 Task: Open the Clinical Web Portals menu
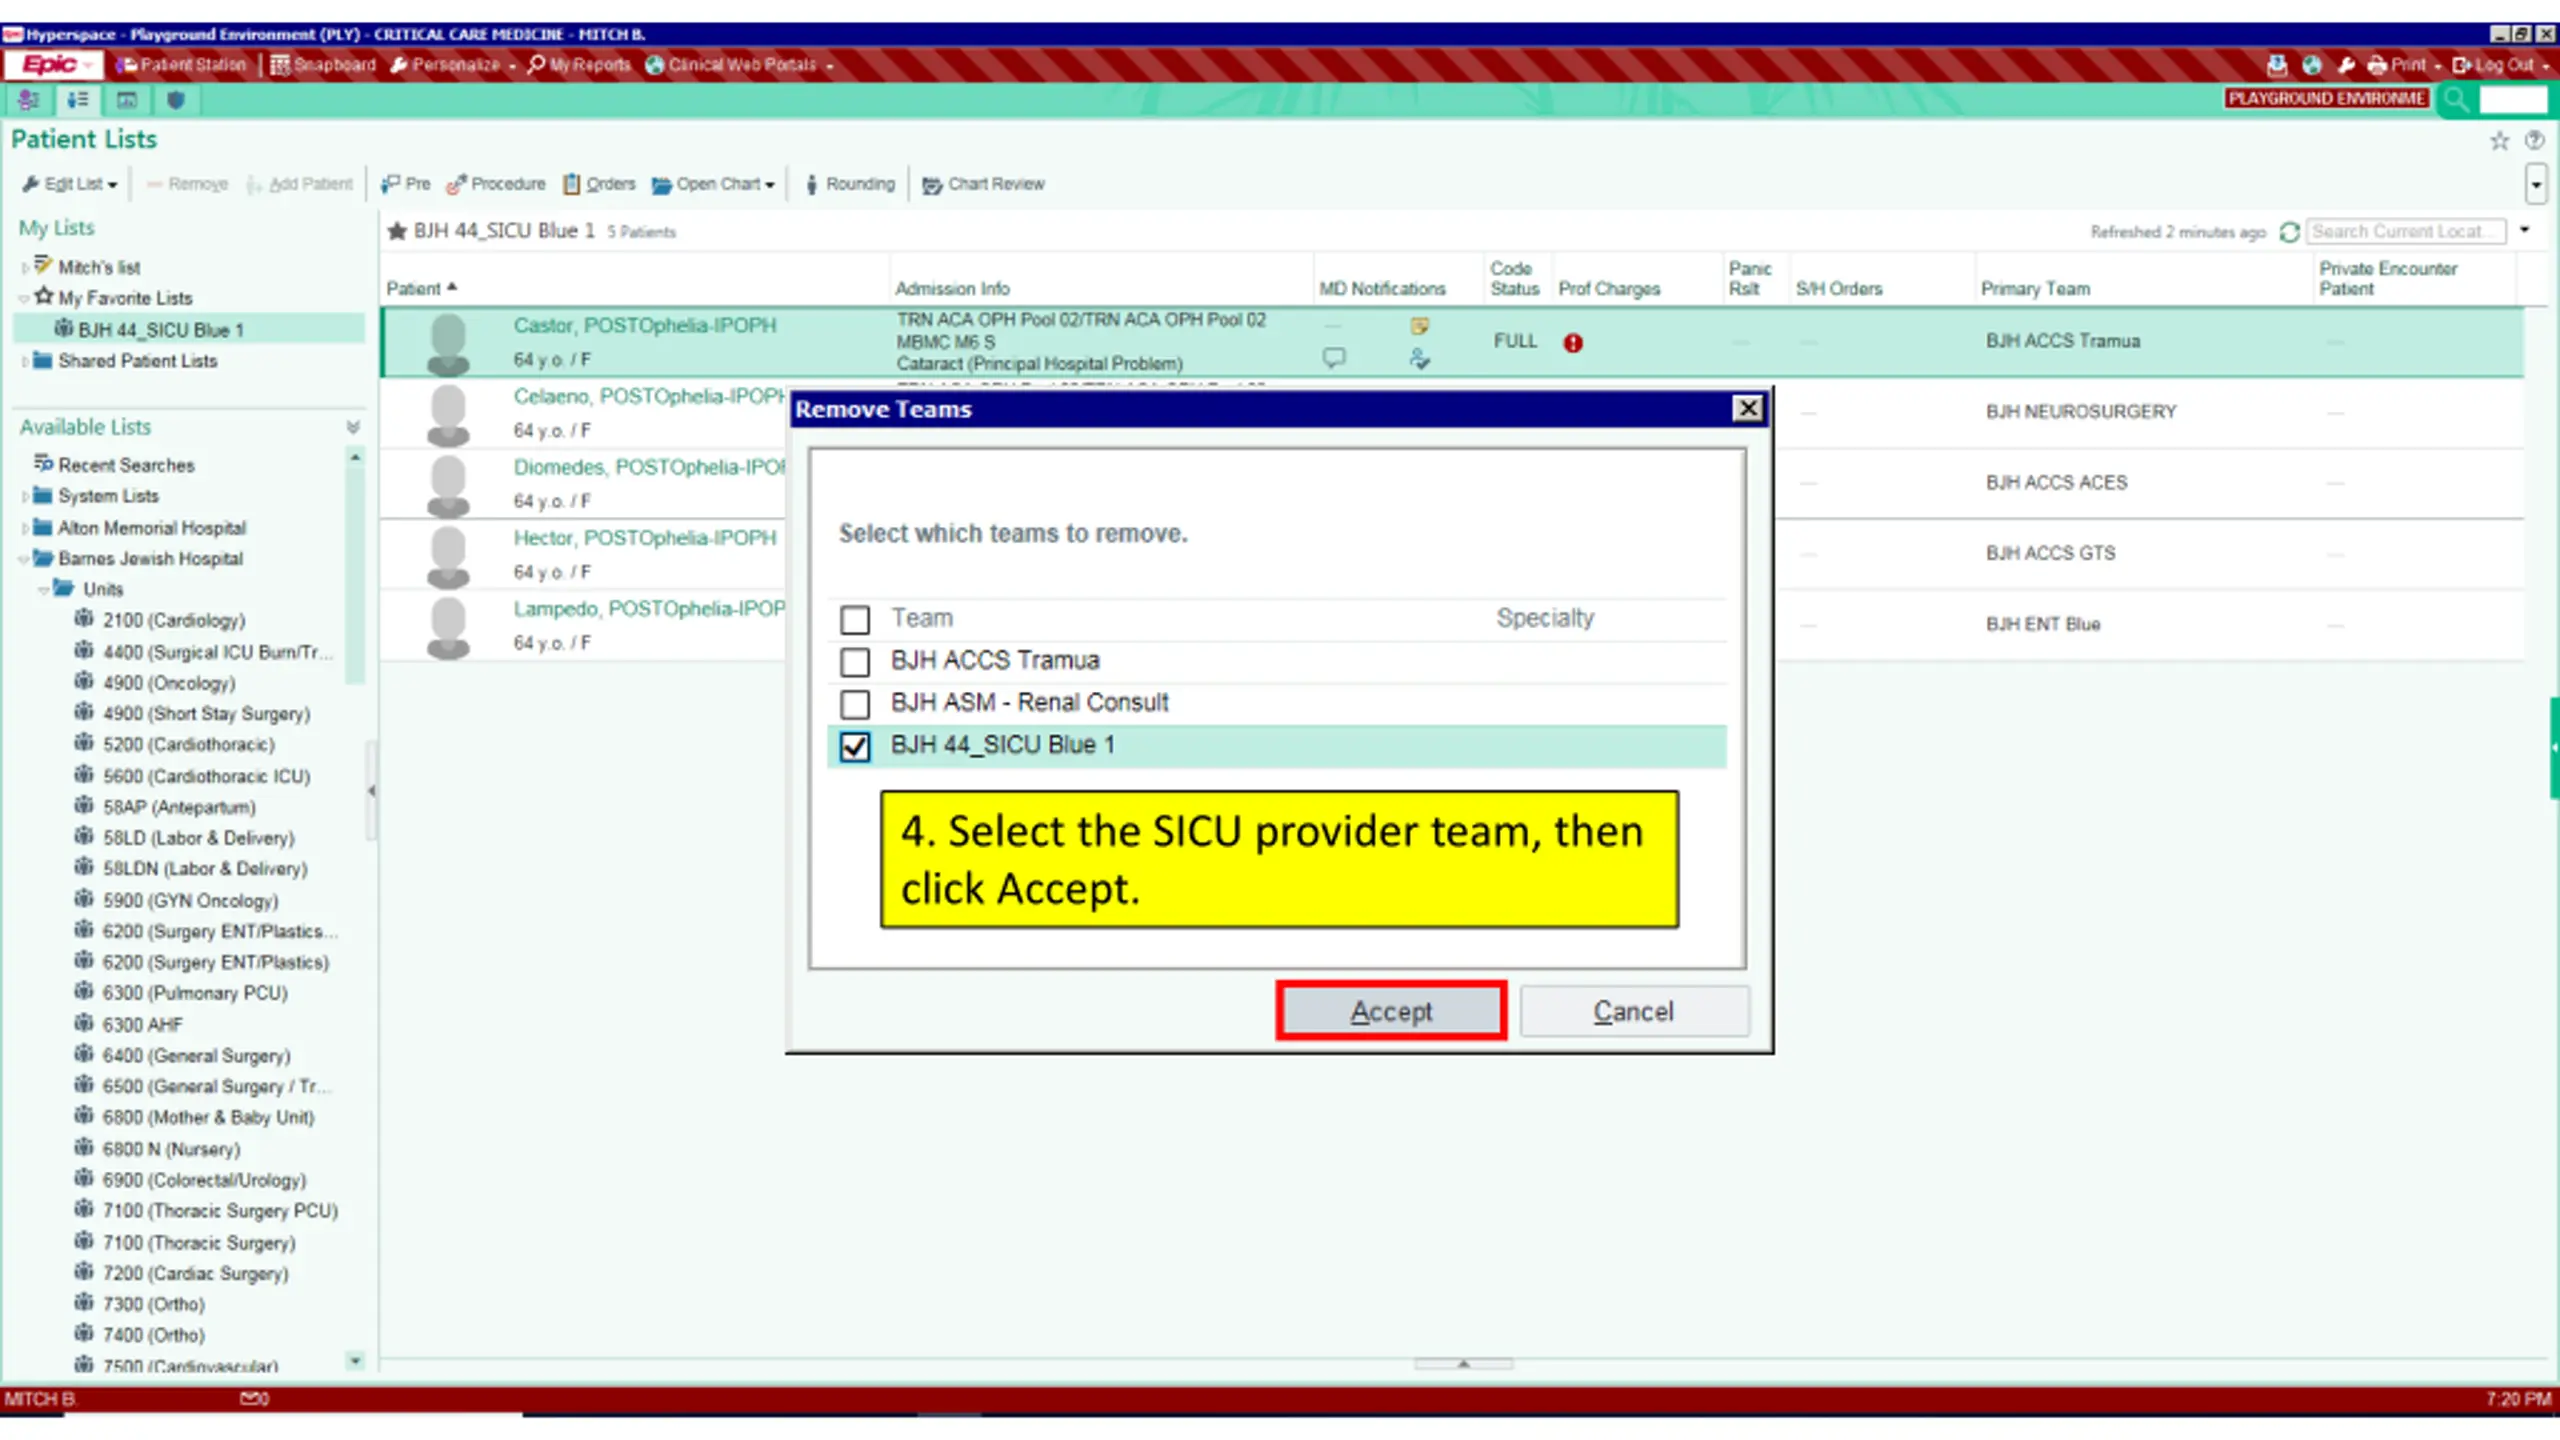pos(739,65)
